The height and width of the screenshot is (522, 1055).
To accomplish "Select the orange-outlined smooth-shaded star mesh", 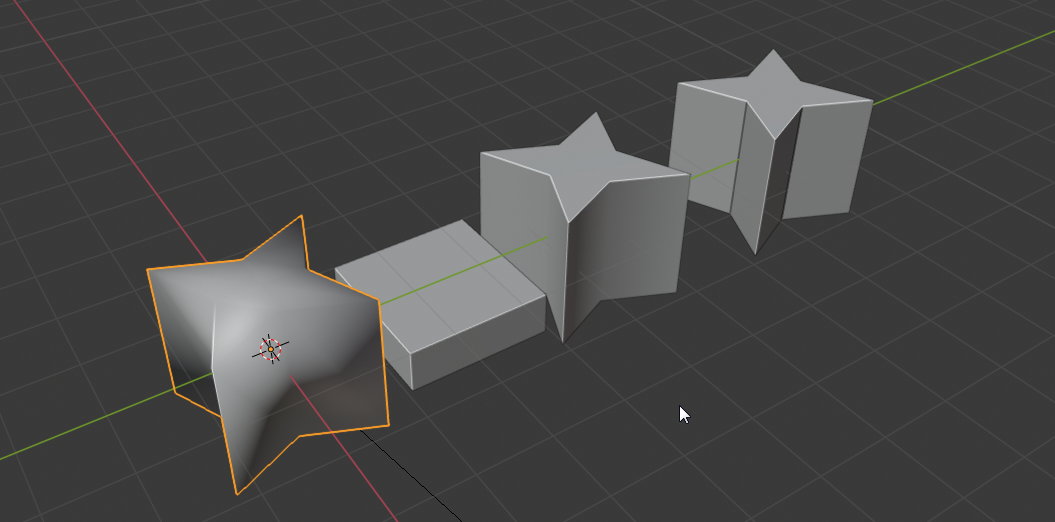I will [x=269, y=357].
